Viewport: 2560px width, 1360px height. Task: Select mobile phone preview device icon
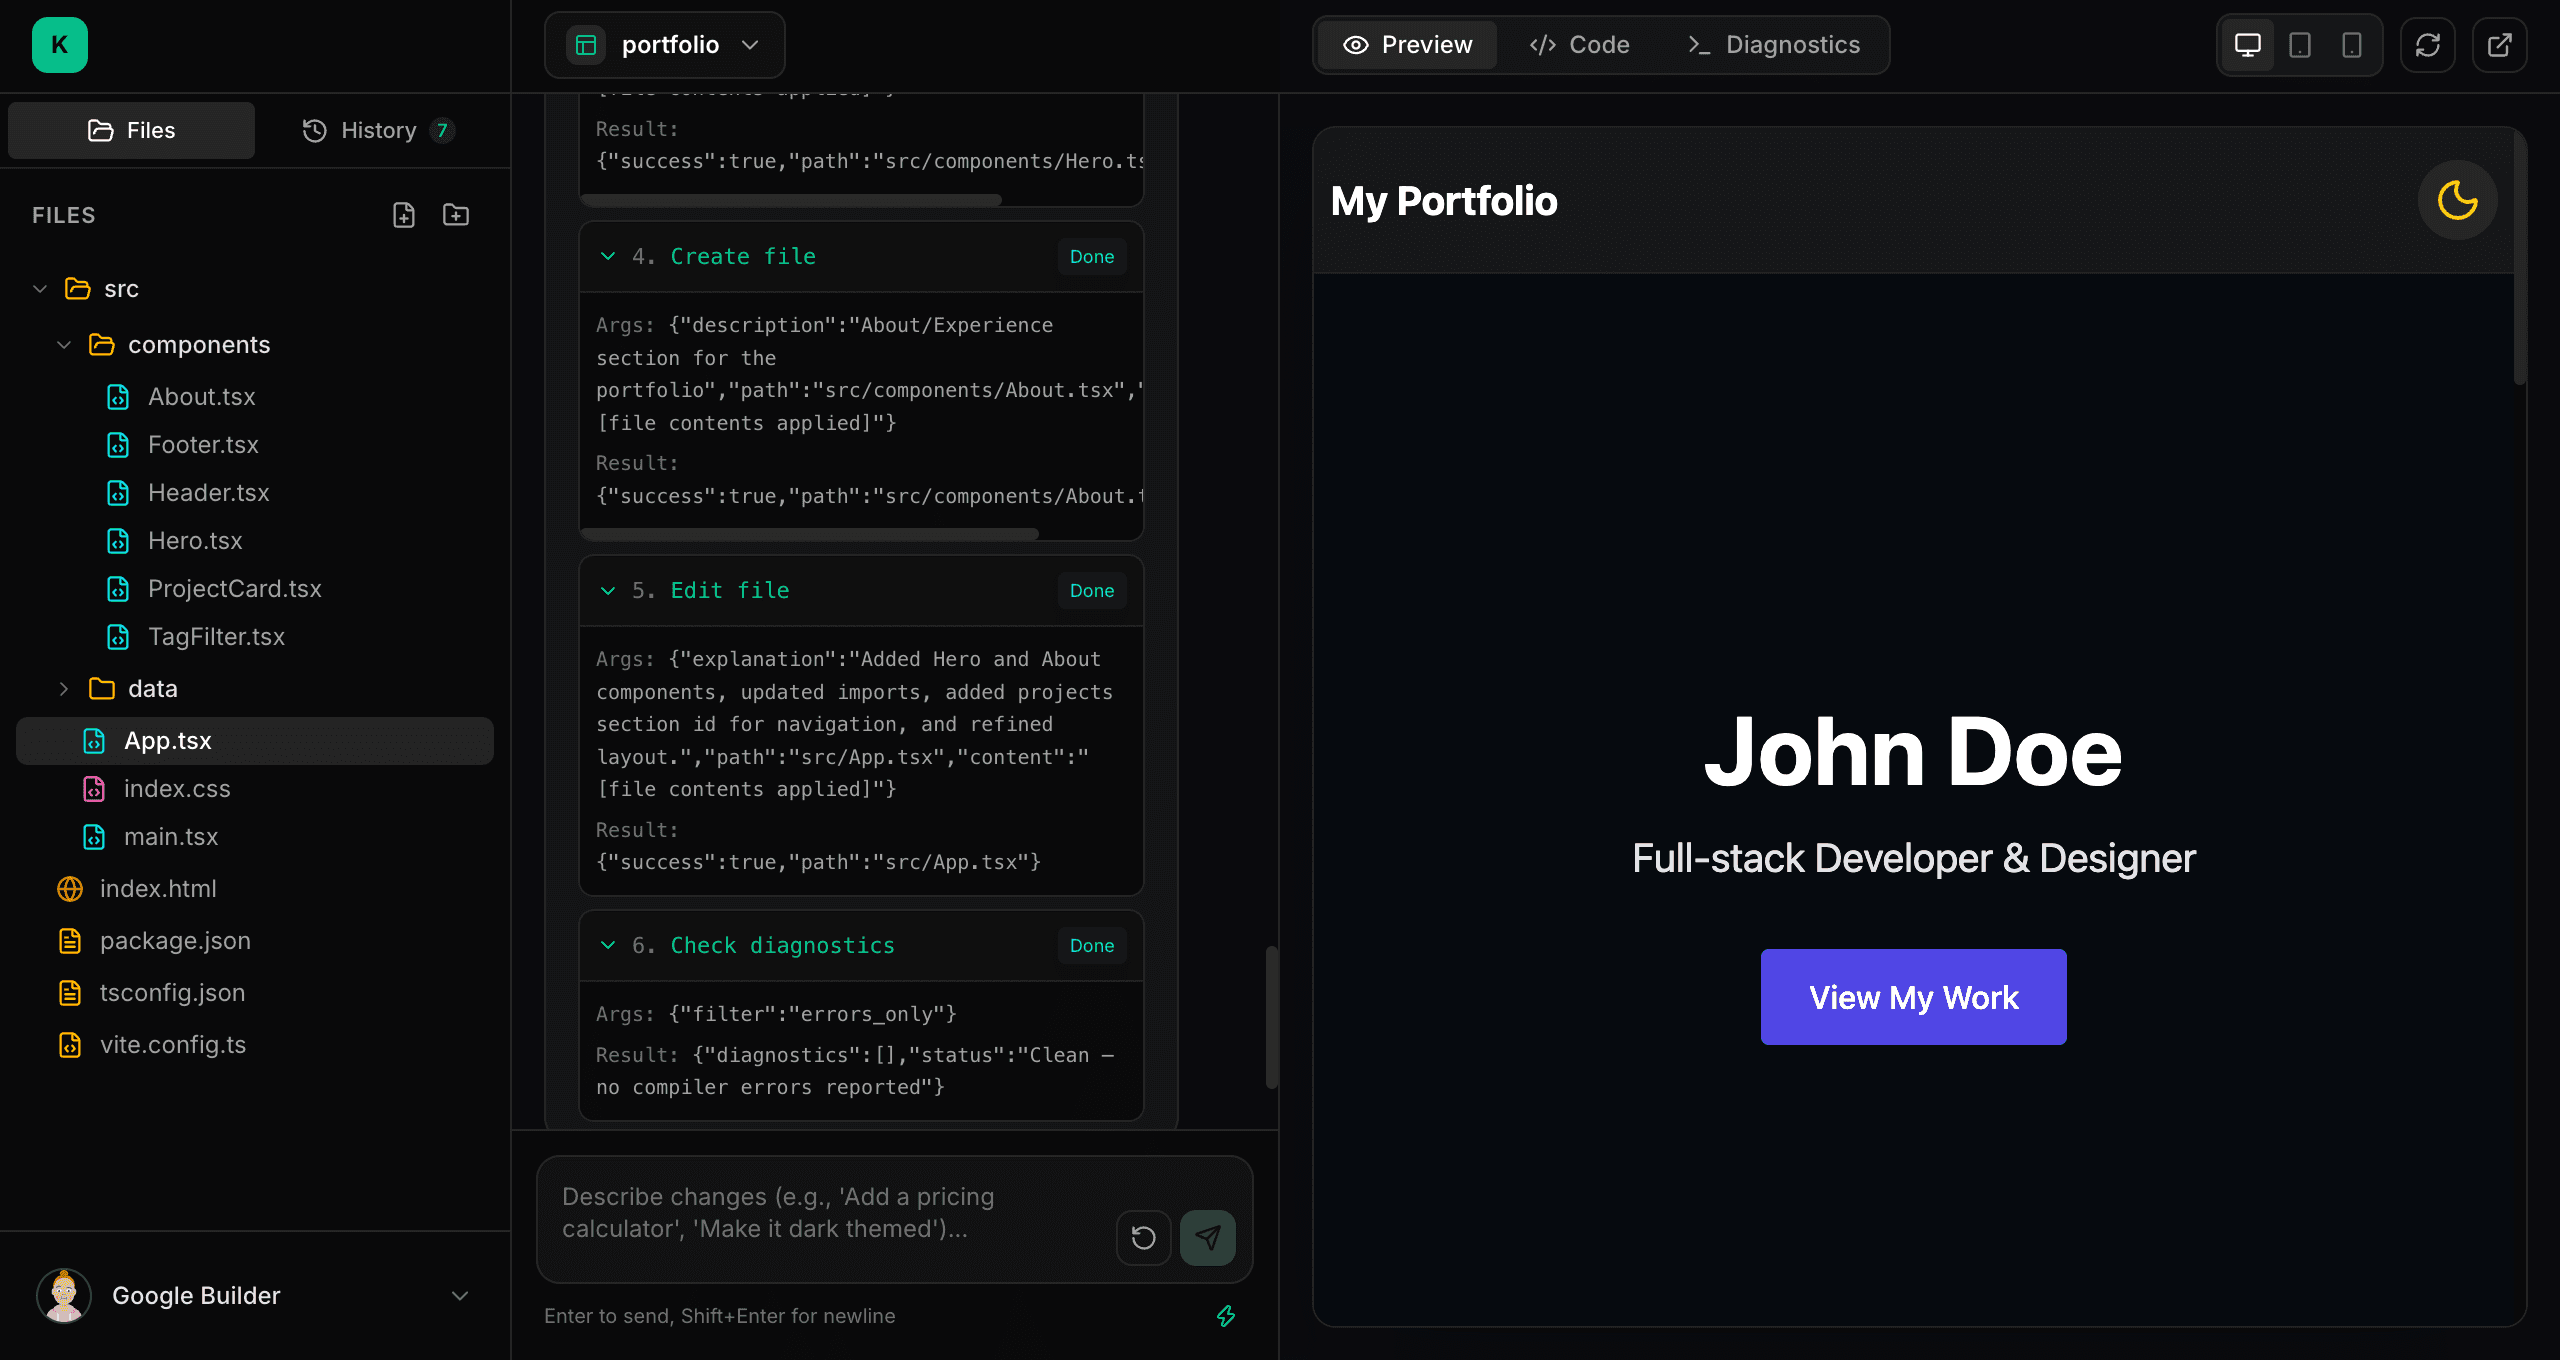[2351, 45]
